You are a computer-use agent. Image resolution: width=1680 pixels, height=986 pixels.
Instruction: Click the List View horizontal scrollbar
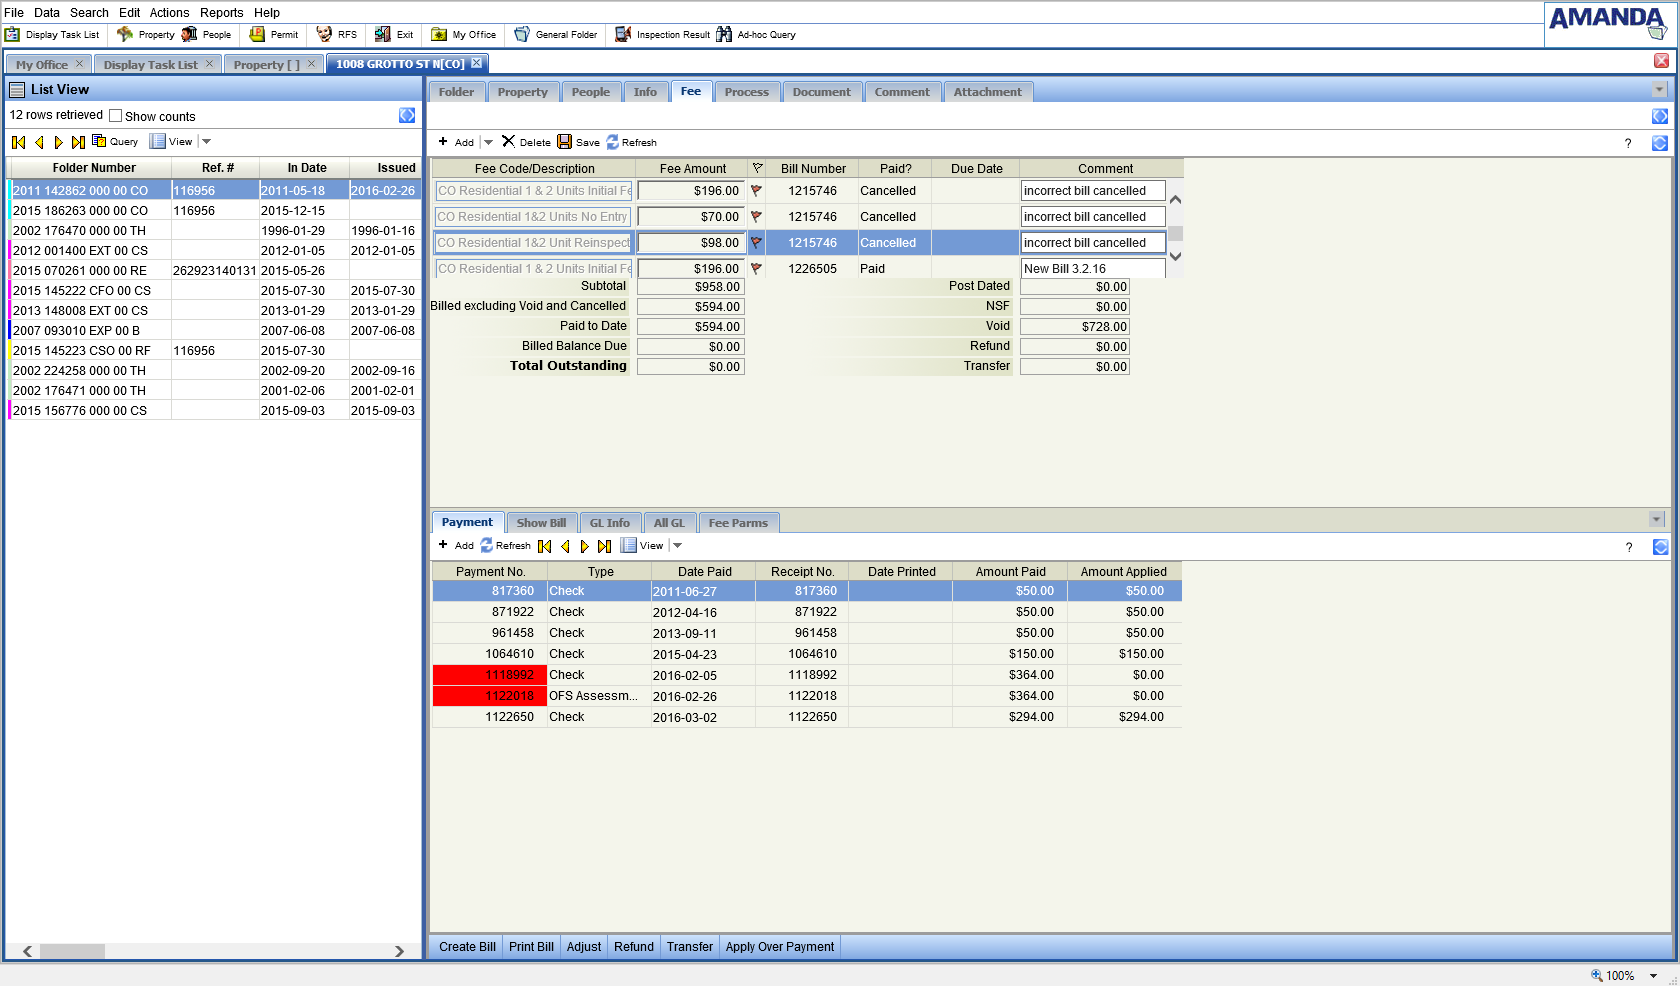[72, 951]
